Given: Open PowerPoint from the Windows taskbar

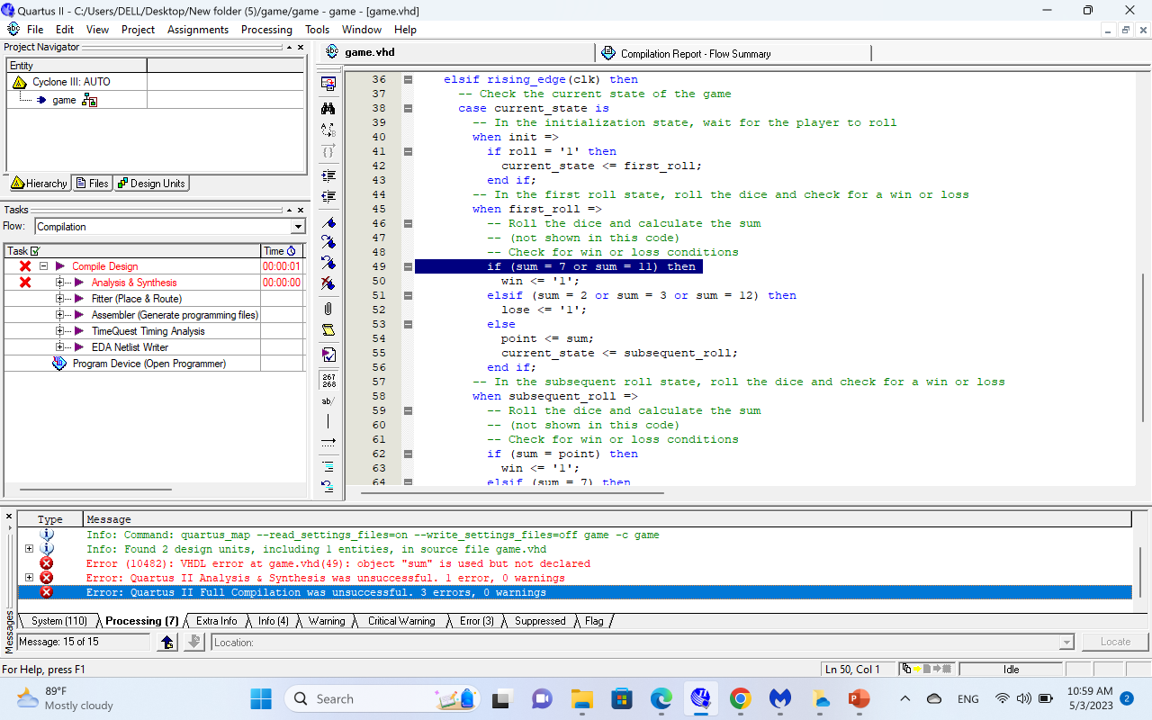Looking at the screenshot, I should tap(858, 699).
